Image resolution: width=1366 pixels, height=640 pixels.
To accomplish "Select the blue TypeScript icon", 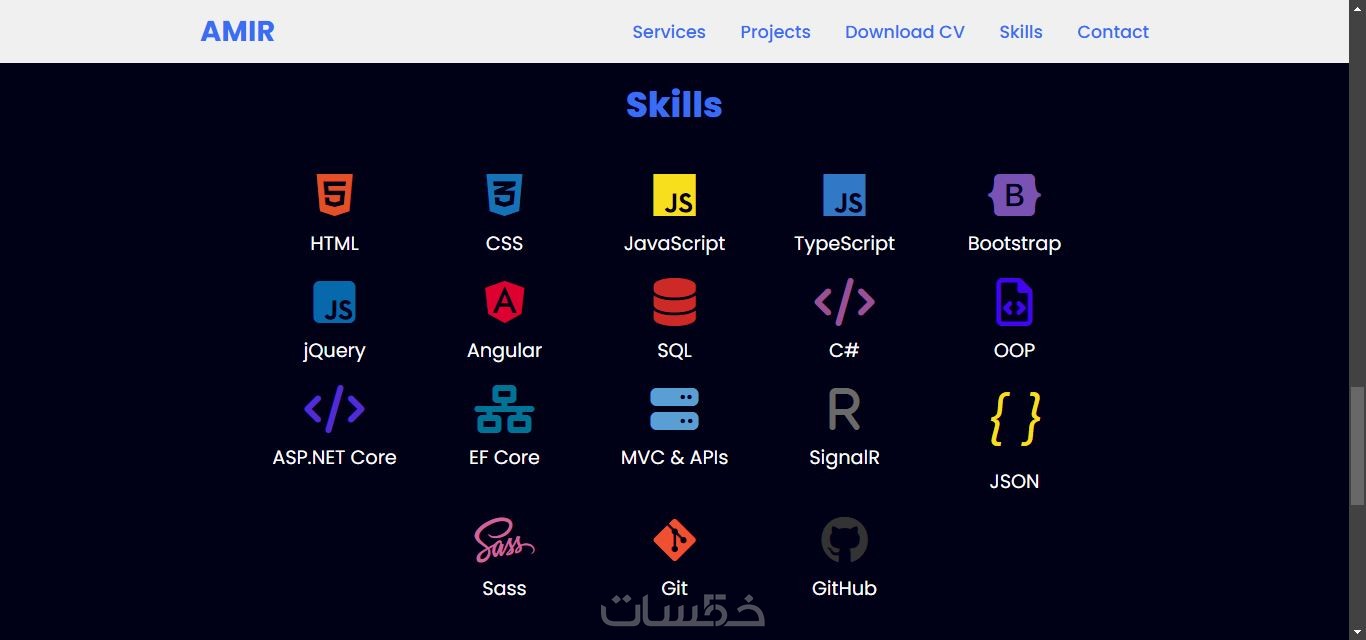I will [844, 195].
